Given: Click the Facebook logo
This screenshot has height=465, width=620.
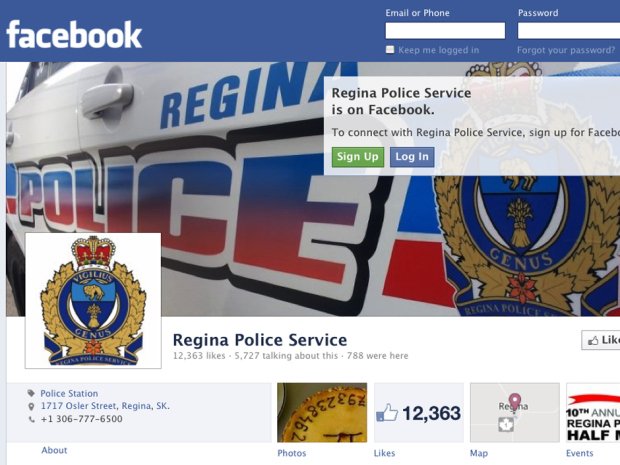Looking at the screenshot, I should point(74,35).
